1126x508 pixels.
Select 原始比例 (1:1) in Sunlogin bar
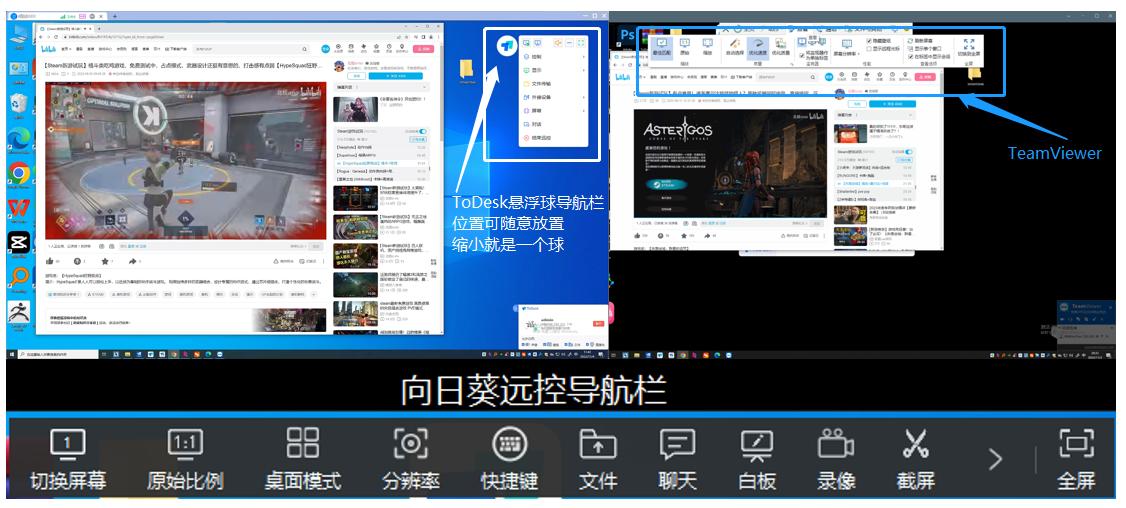point(185,459)
